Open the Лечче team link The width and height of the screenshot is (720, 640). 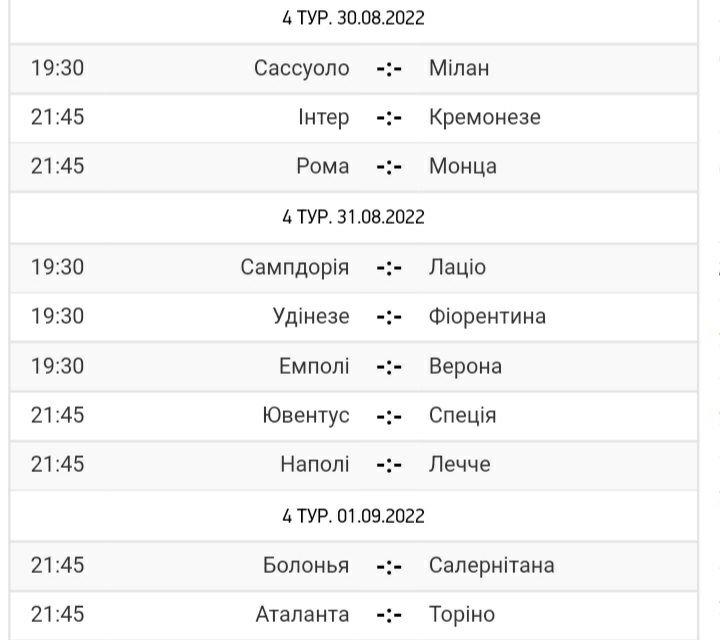(x=459, y=464)
